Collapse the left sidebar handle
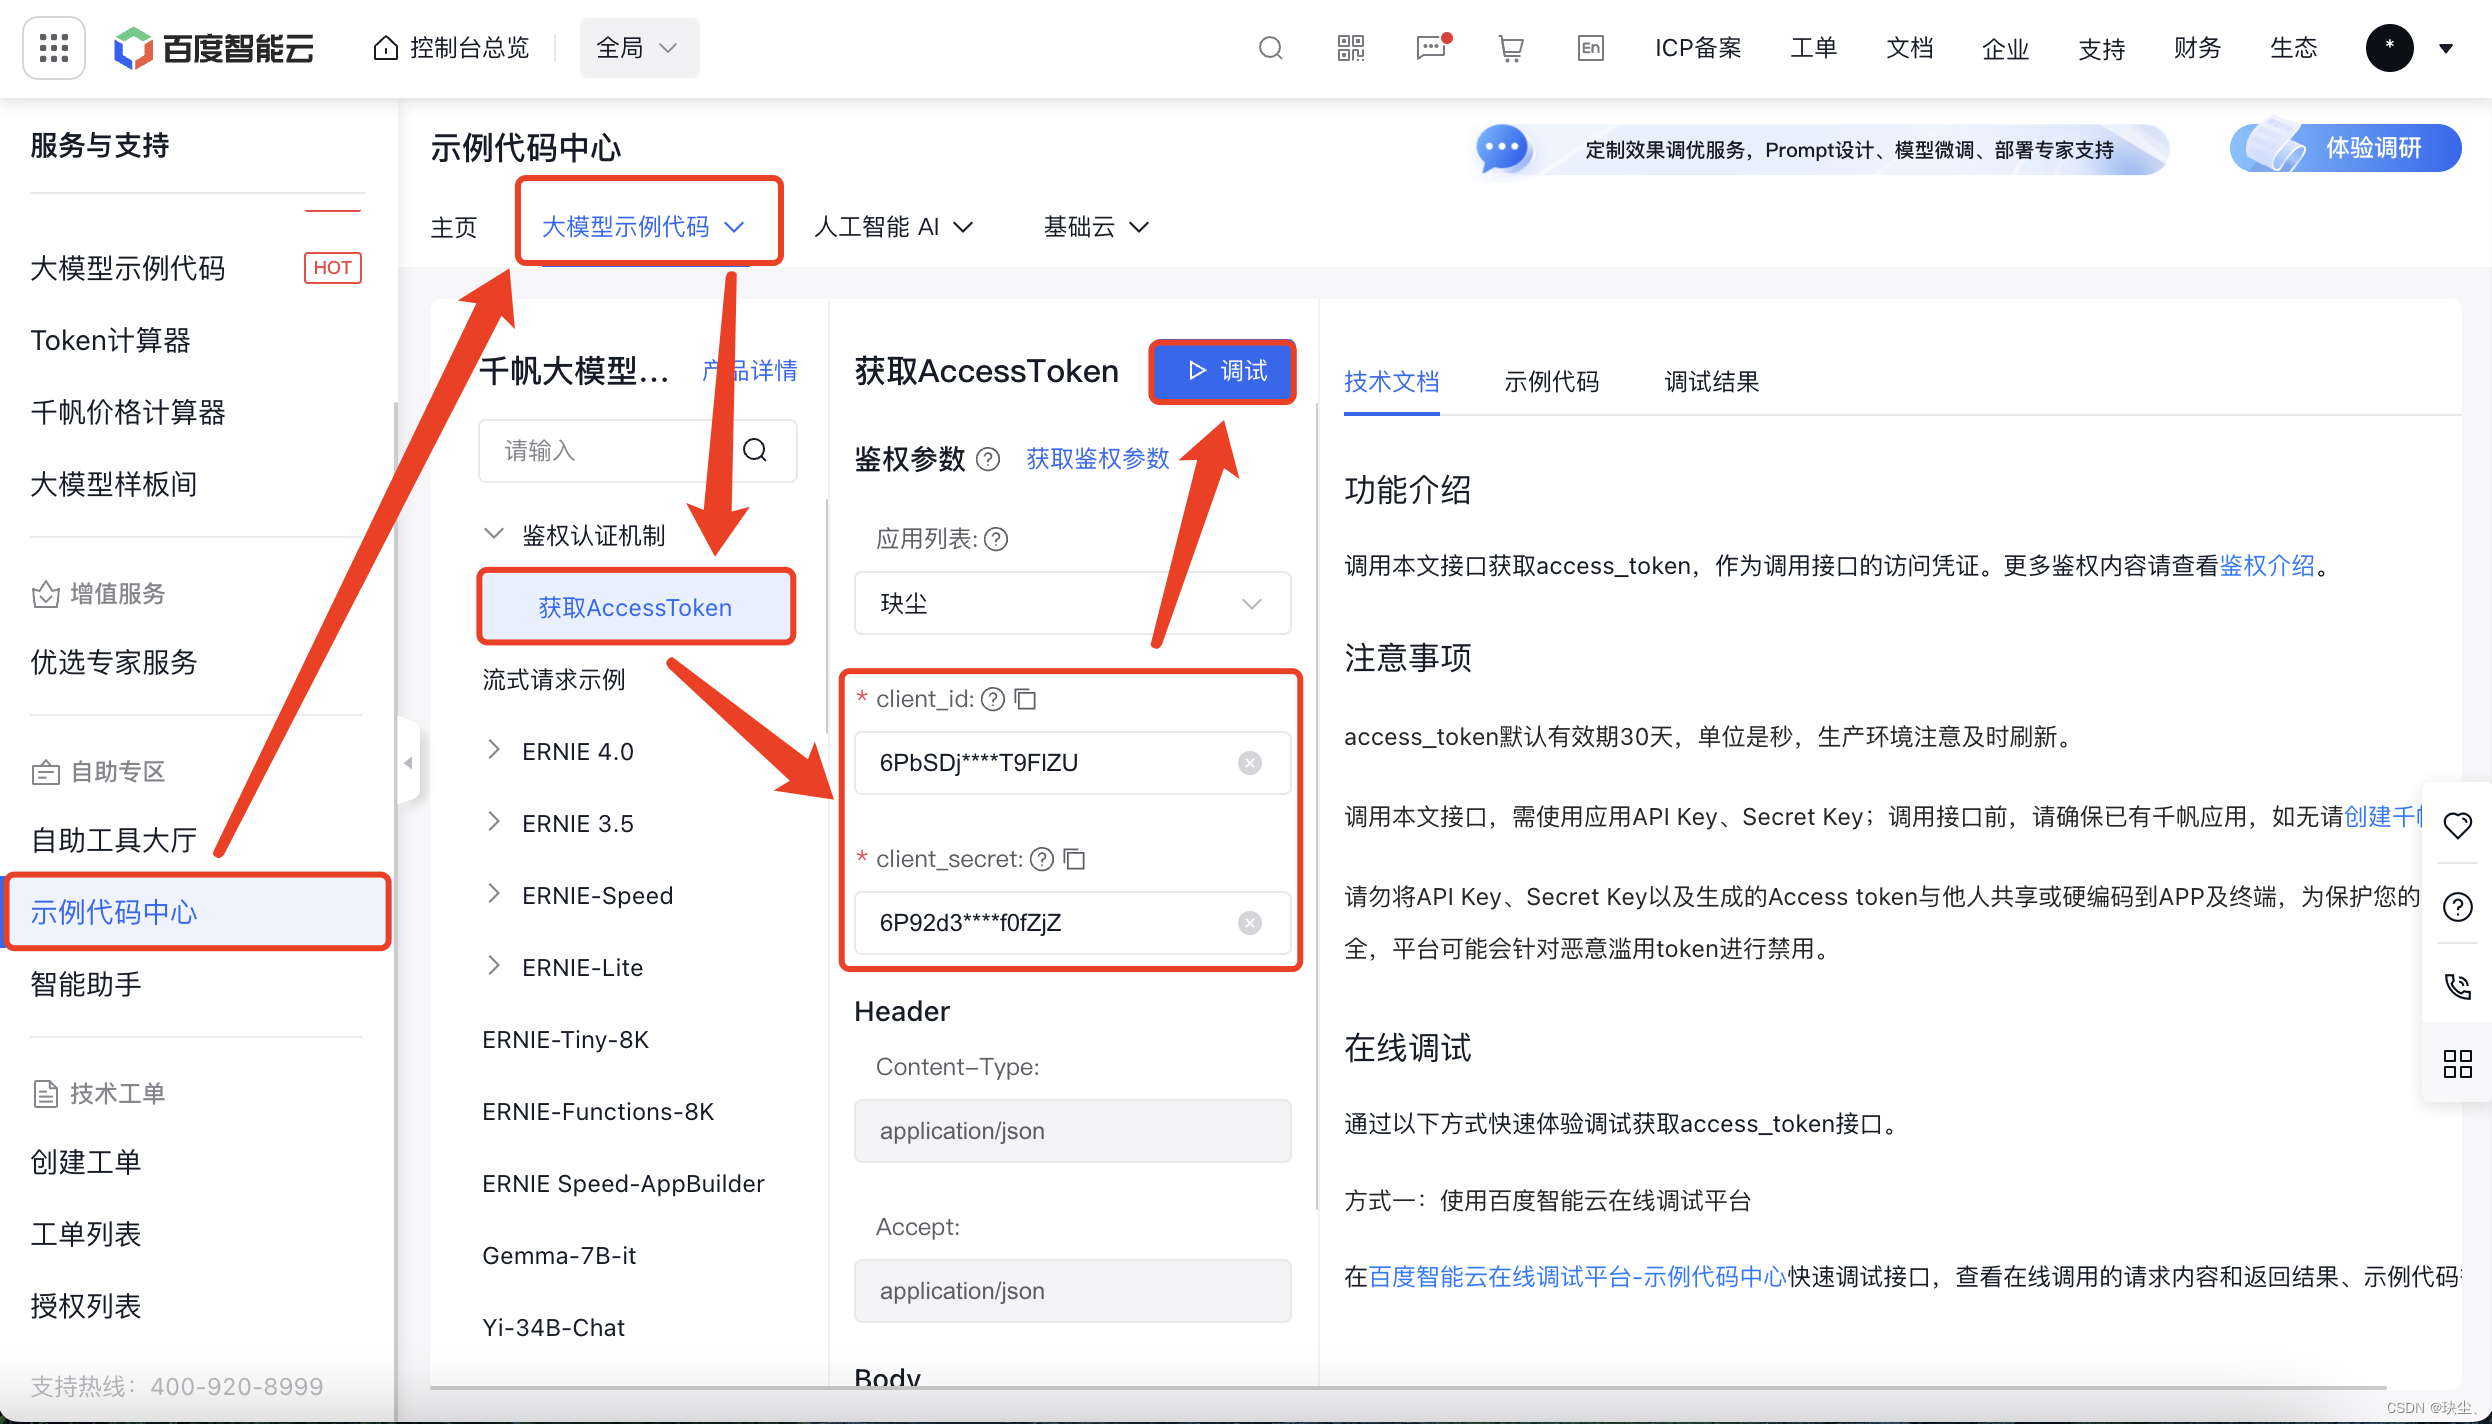Image resolution: width=2492 pixels, height=1424 pixels. point(408,763)
